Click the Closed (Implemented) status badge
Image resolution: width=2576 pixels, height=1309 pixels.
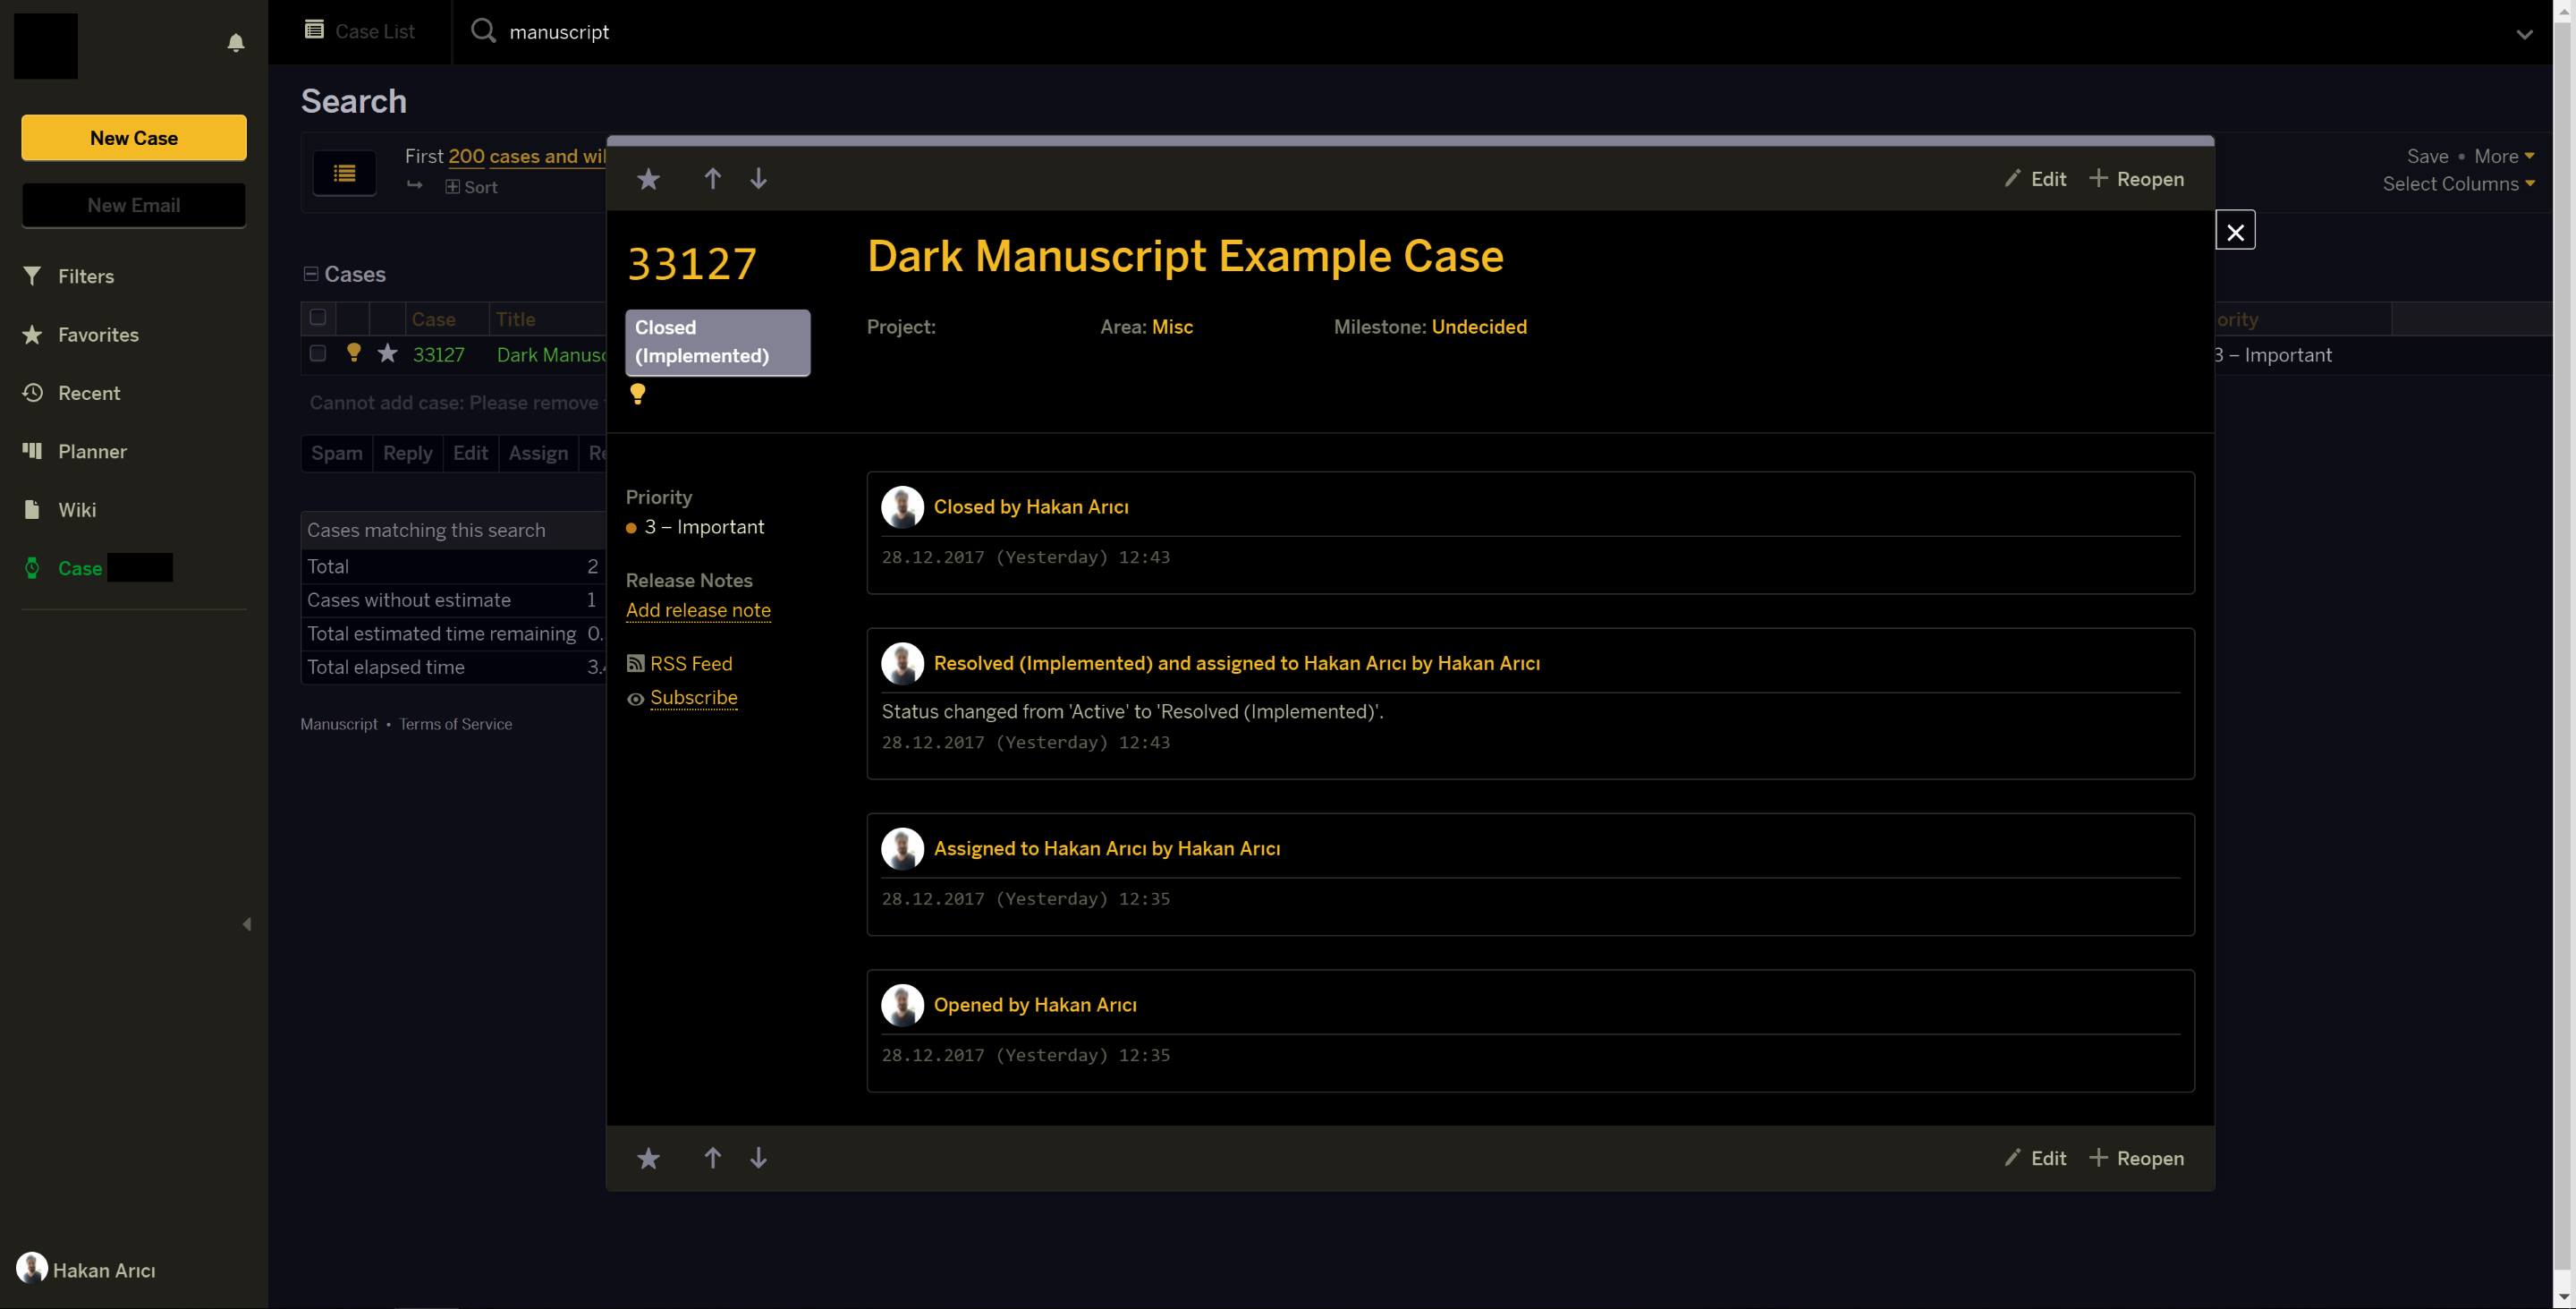pyautogui.click(x=717, y=342)
